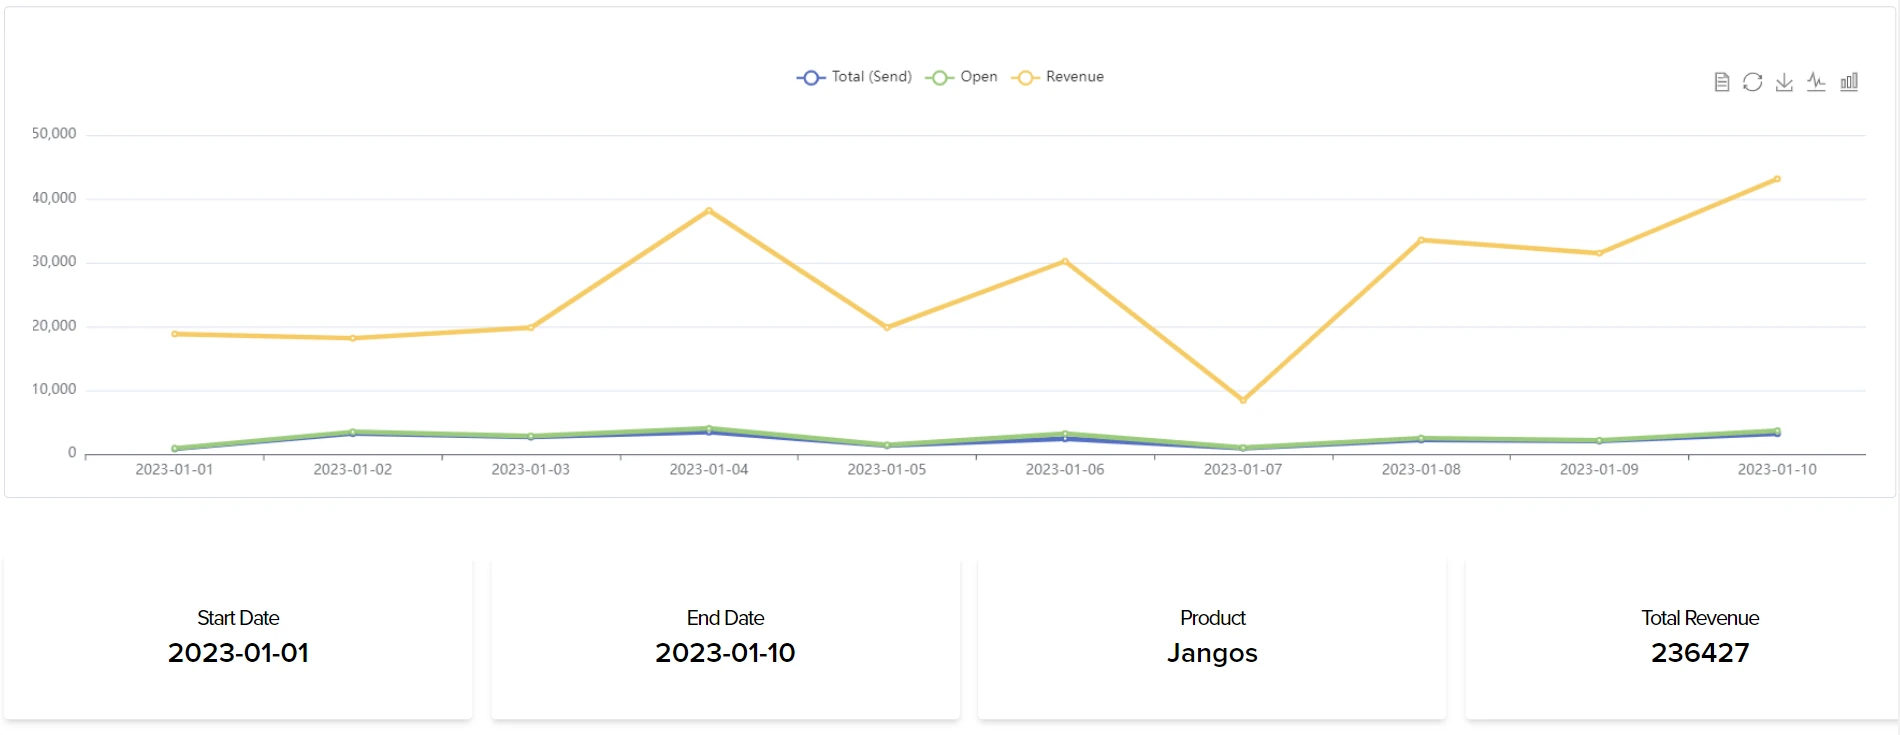Click the 2023-01-02 axis label
Image resolution: width=1900 pixels, height=735 pixels.
point(353,469)
